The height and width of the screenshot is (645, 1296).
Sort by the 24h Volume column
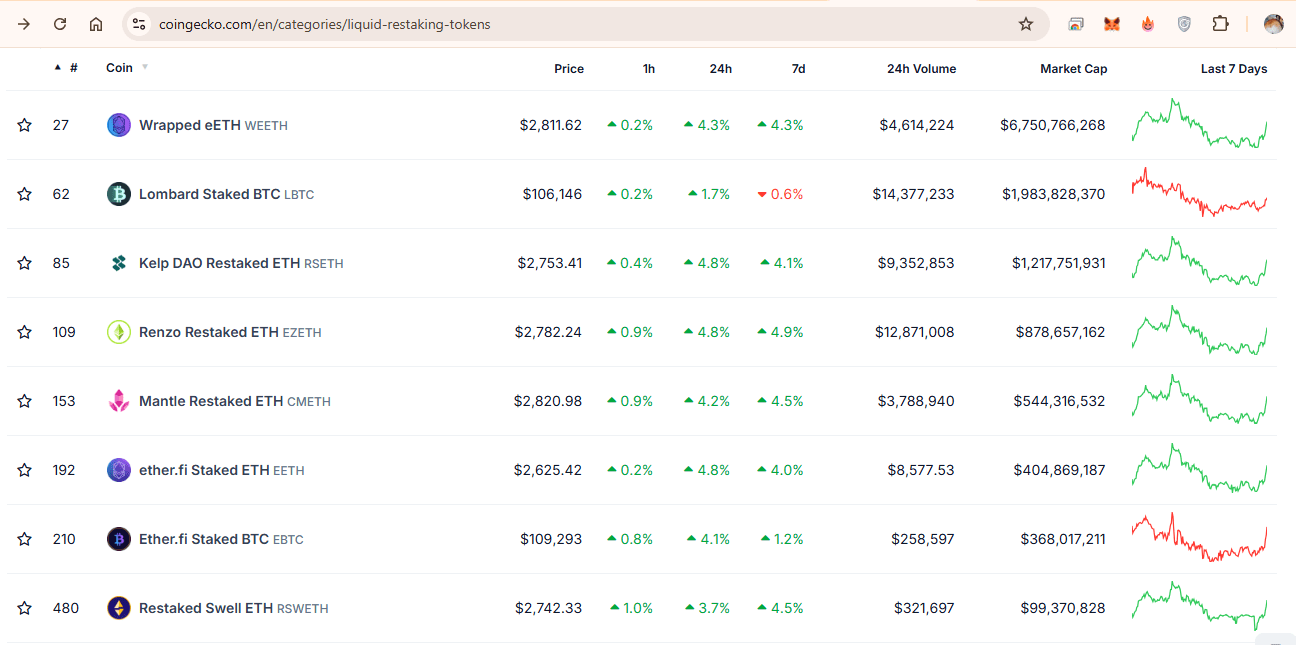[x=921, y=69]
